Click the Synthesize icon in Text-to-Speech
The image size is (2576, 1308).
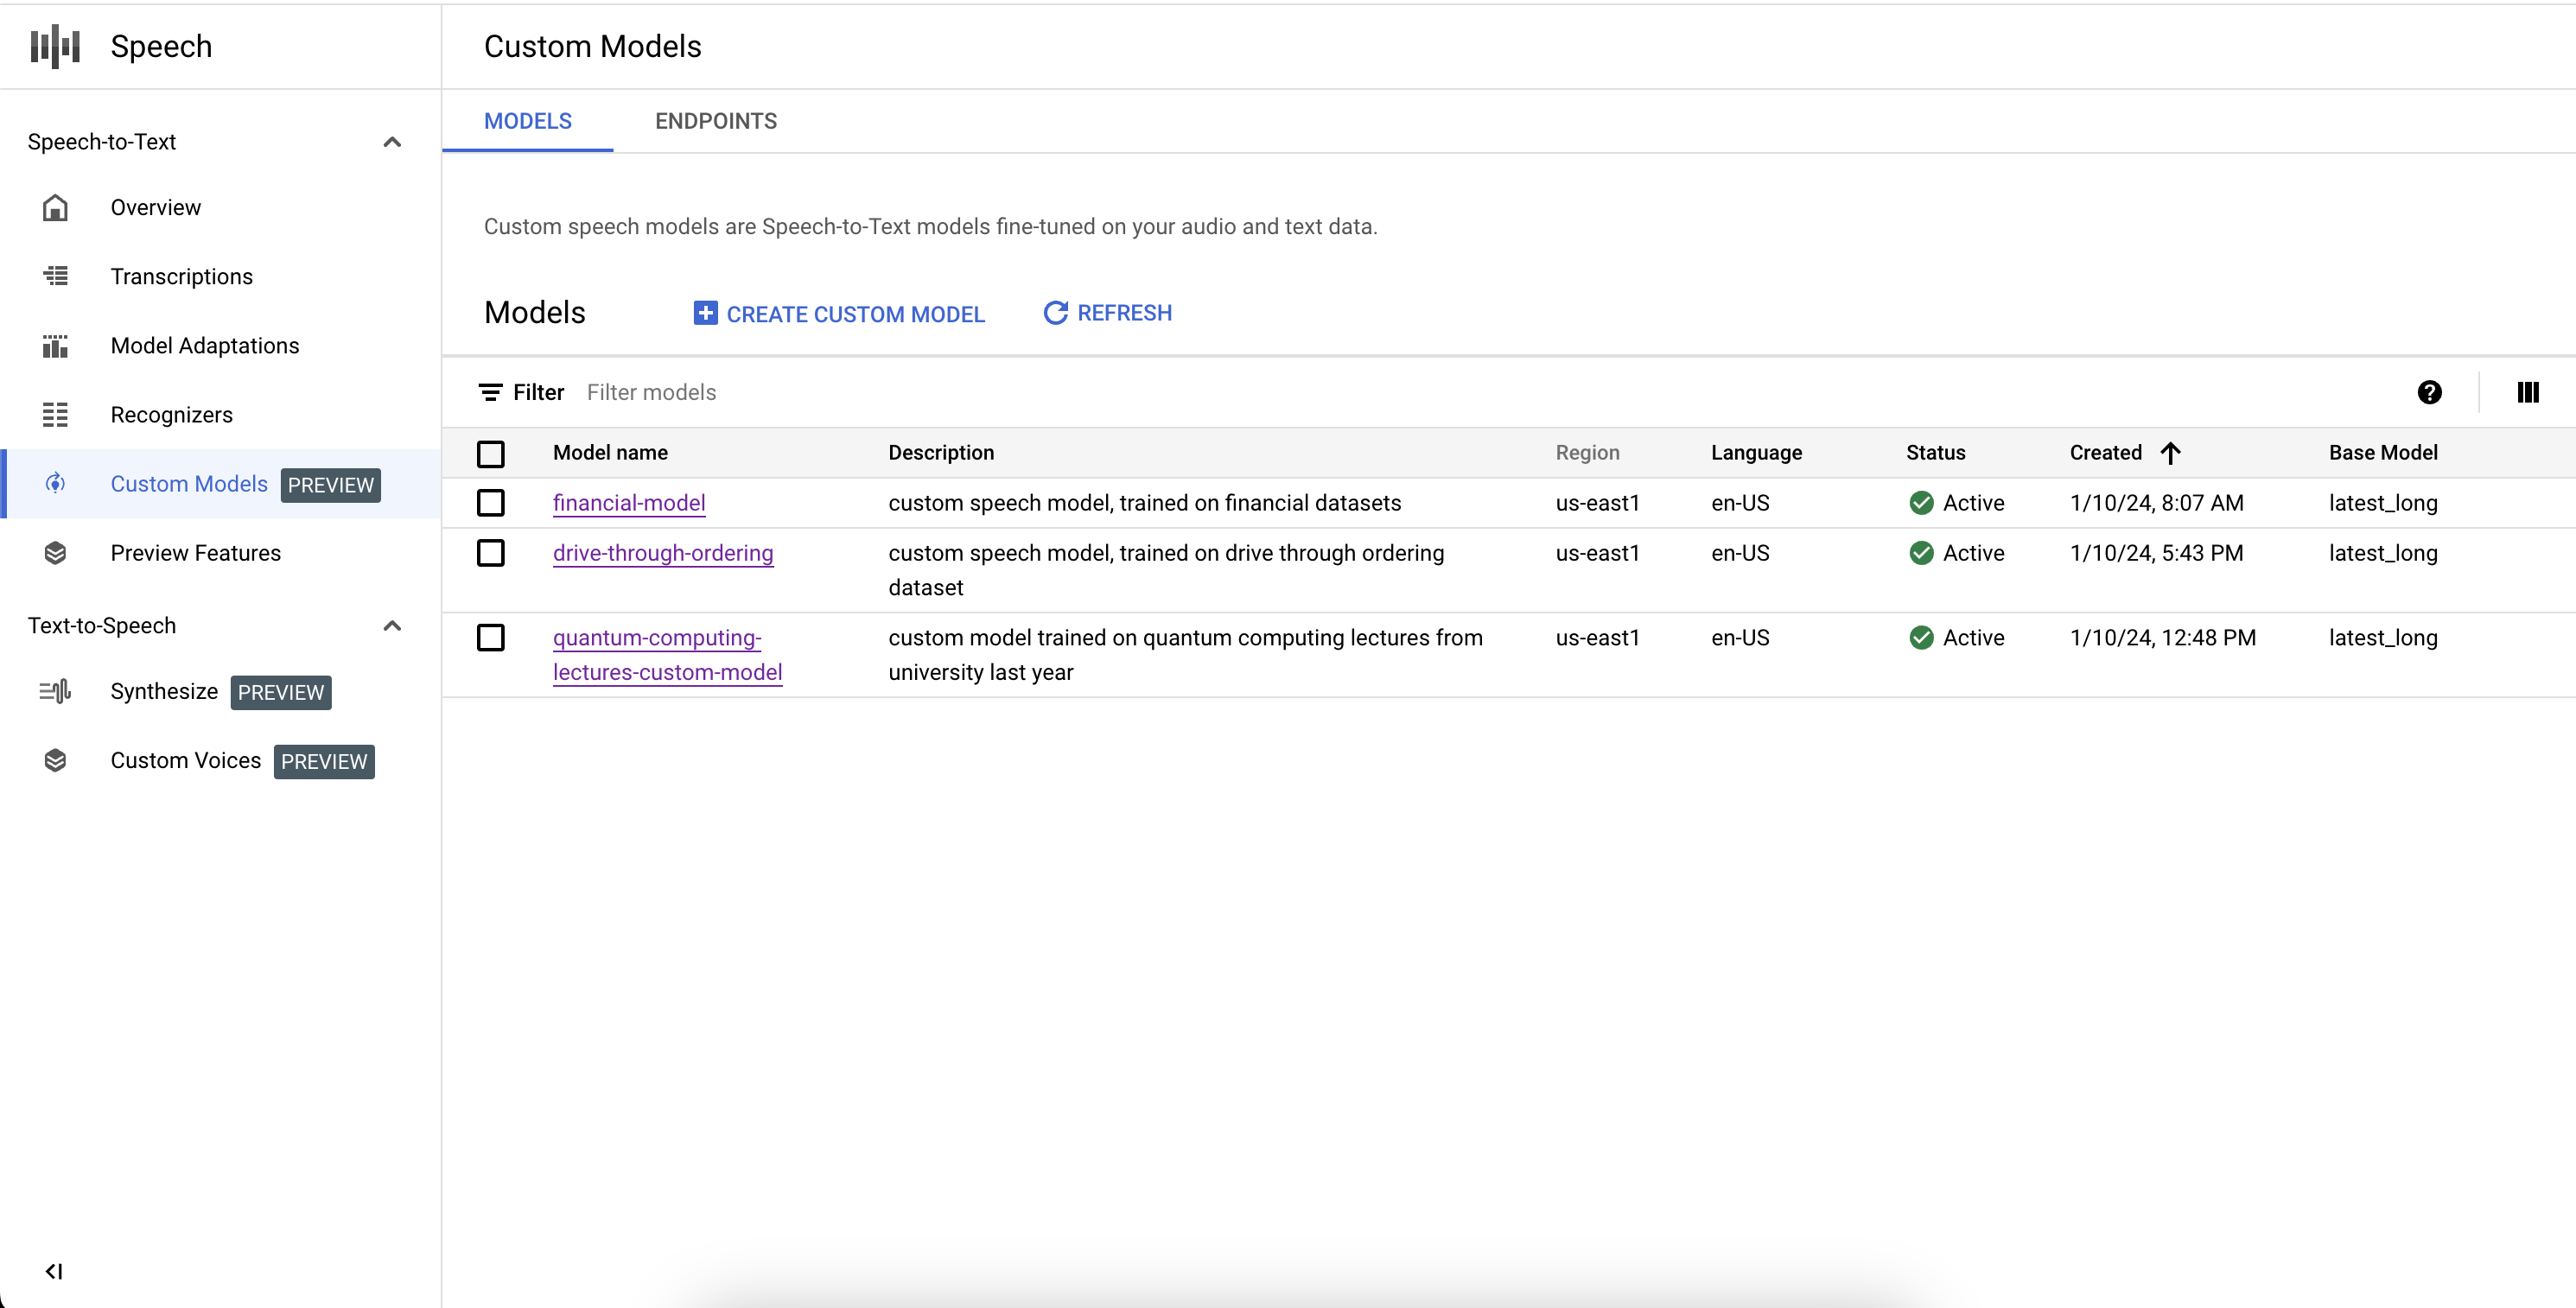coord(57,692)
